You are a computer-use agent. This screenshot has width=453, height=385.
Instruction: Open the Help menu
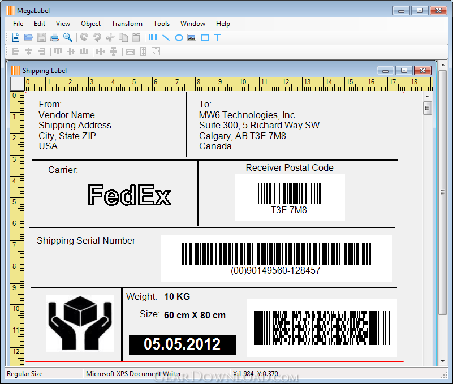coord(223,24)
